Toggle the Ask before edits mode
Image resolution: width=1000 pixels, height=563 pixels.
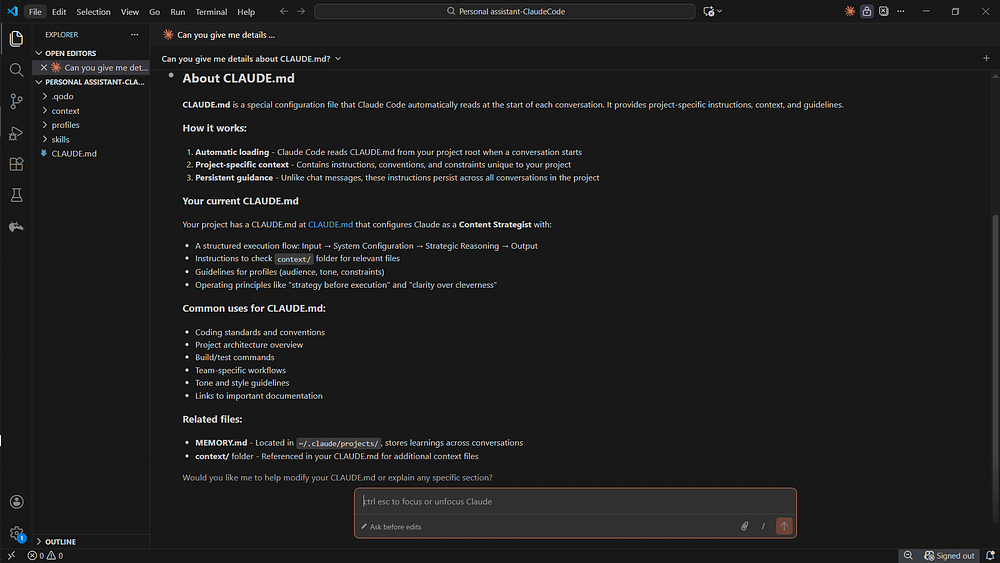391,527
